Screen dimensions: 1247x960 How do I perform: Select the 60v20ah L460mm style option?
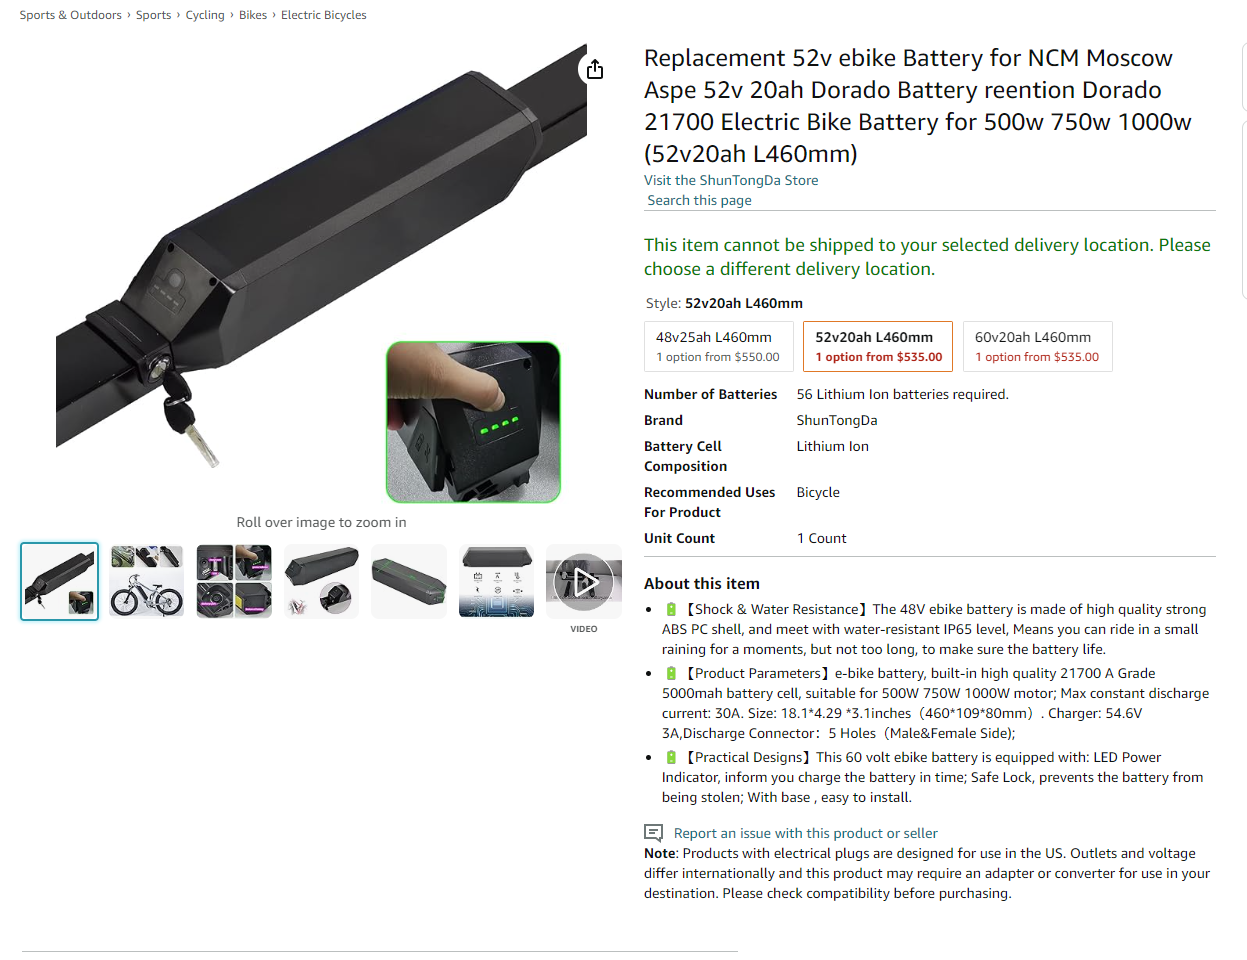(1037, 346)
